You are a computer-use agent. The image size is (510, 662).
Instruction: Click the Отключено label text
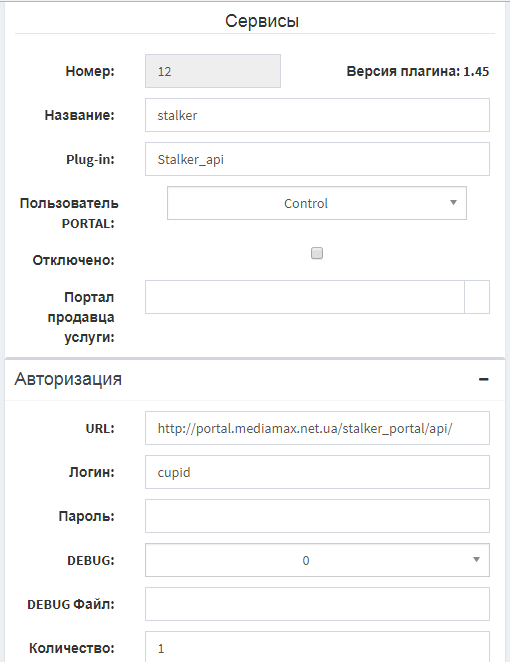[x=73, y=260]
